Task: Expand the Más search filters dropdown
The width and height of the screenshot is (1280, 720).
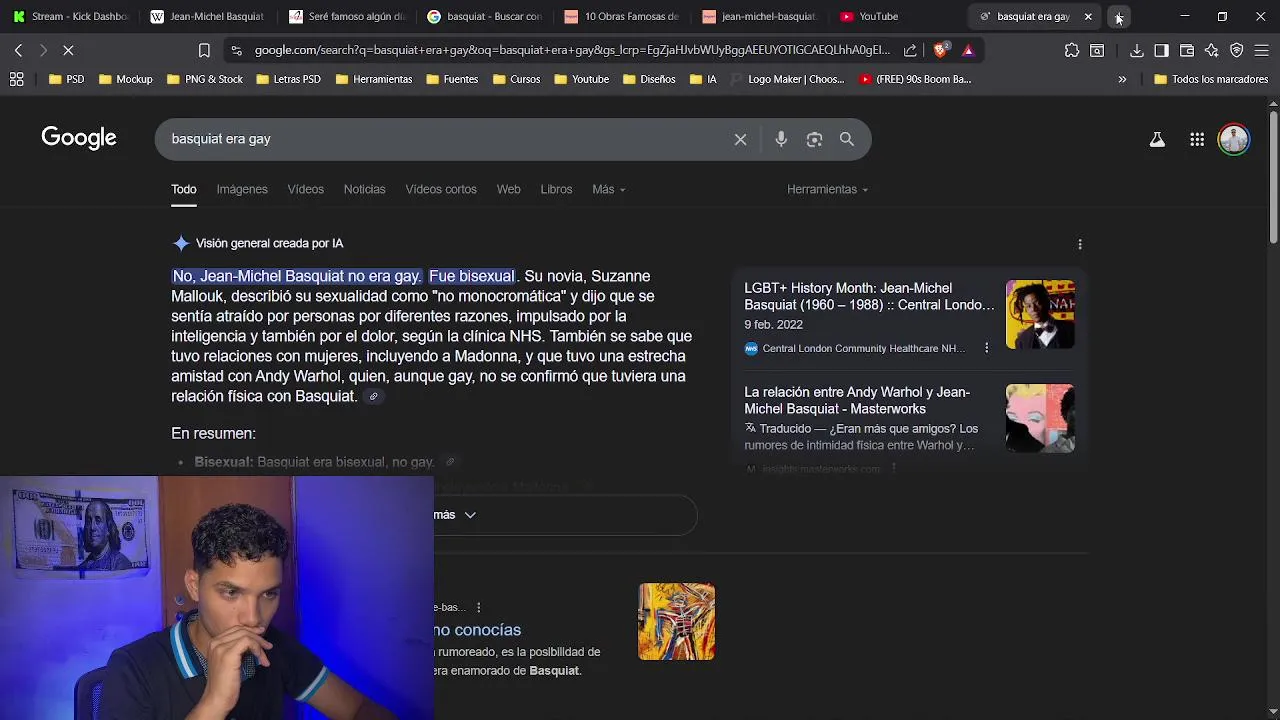Action: tap(608, 189)
